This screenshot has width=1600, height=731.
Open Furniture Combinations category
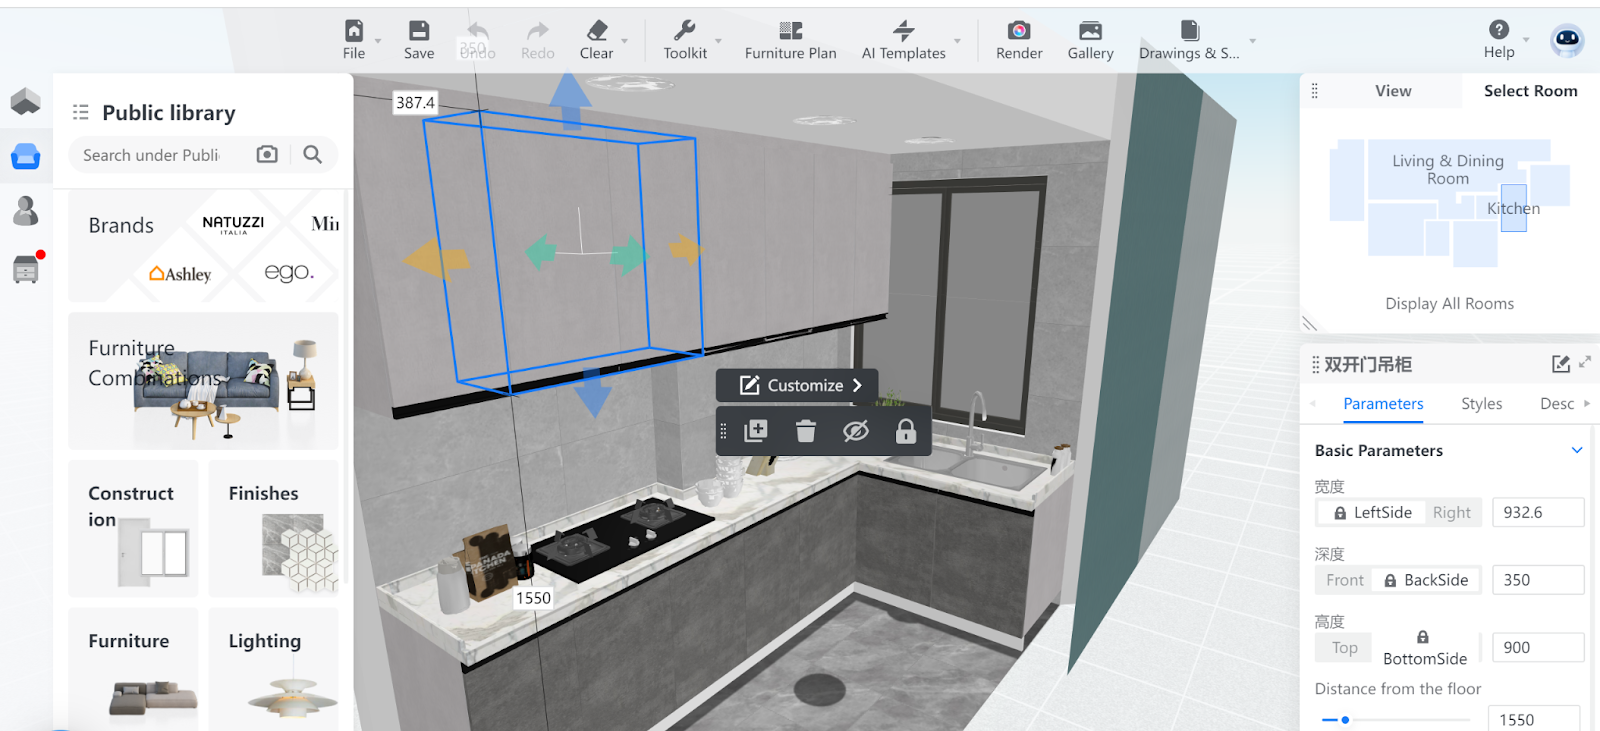pos(203,381)
